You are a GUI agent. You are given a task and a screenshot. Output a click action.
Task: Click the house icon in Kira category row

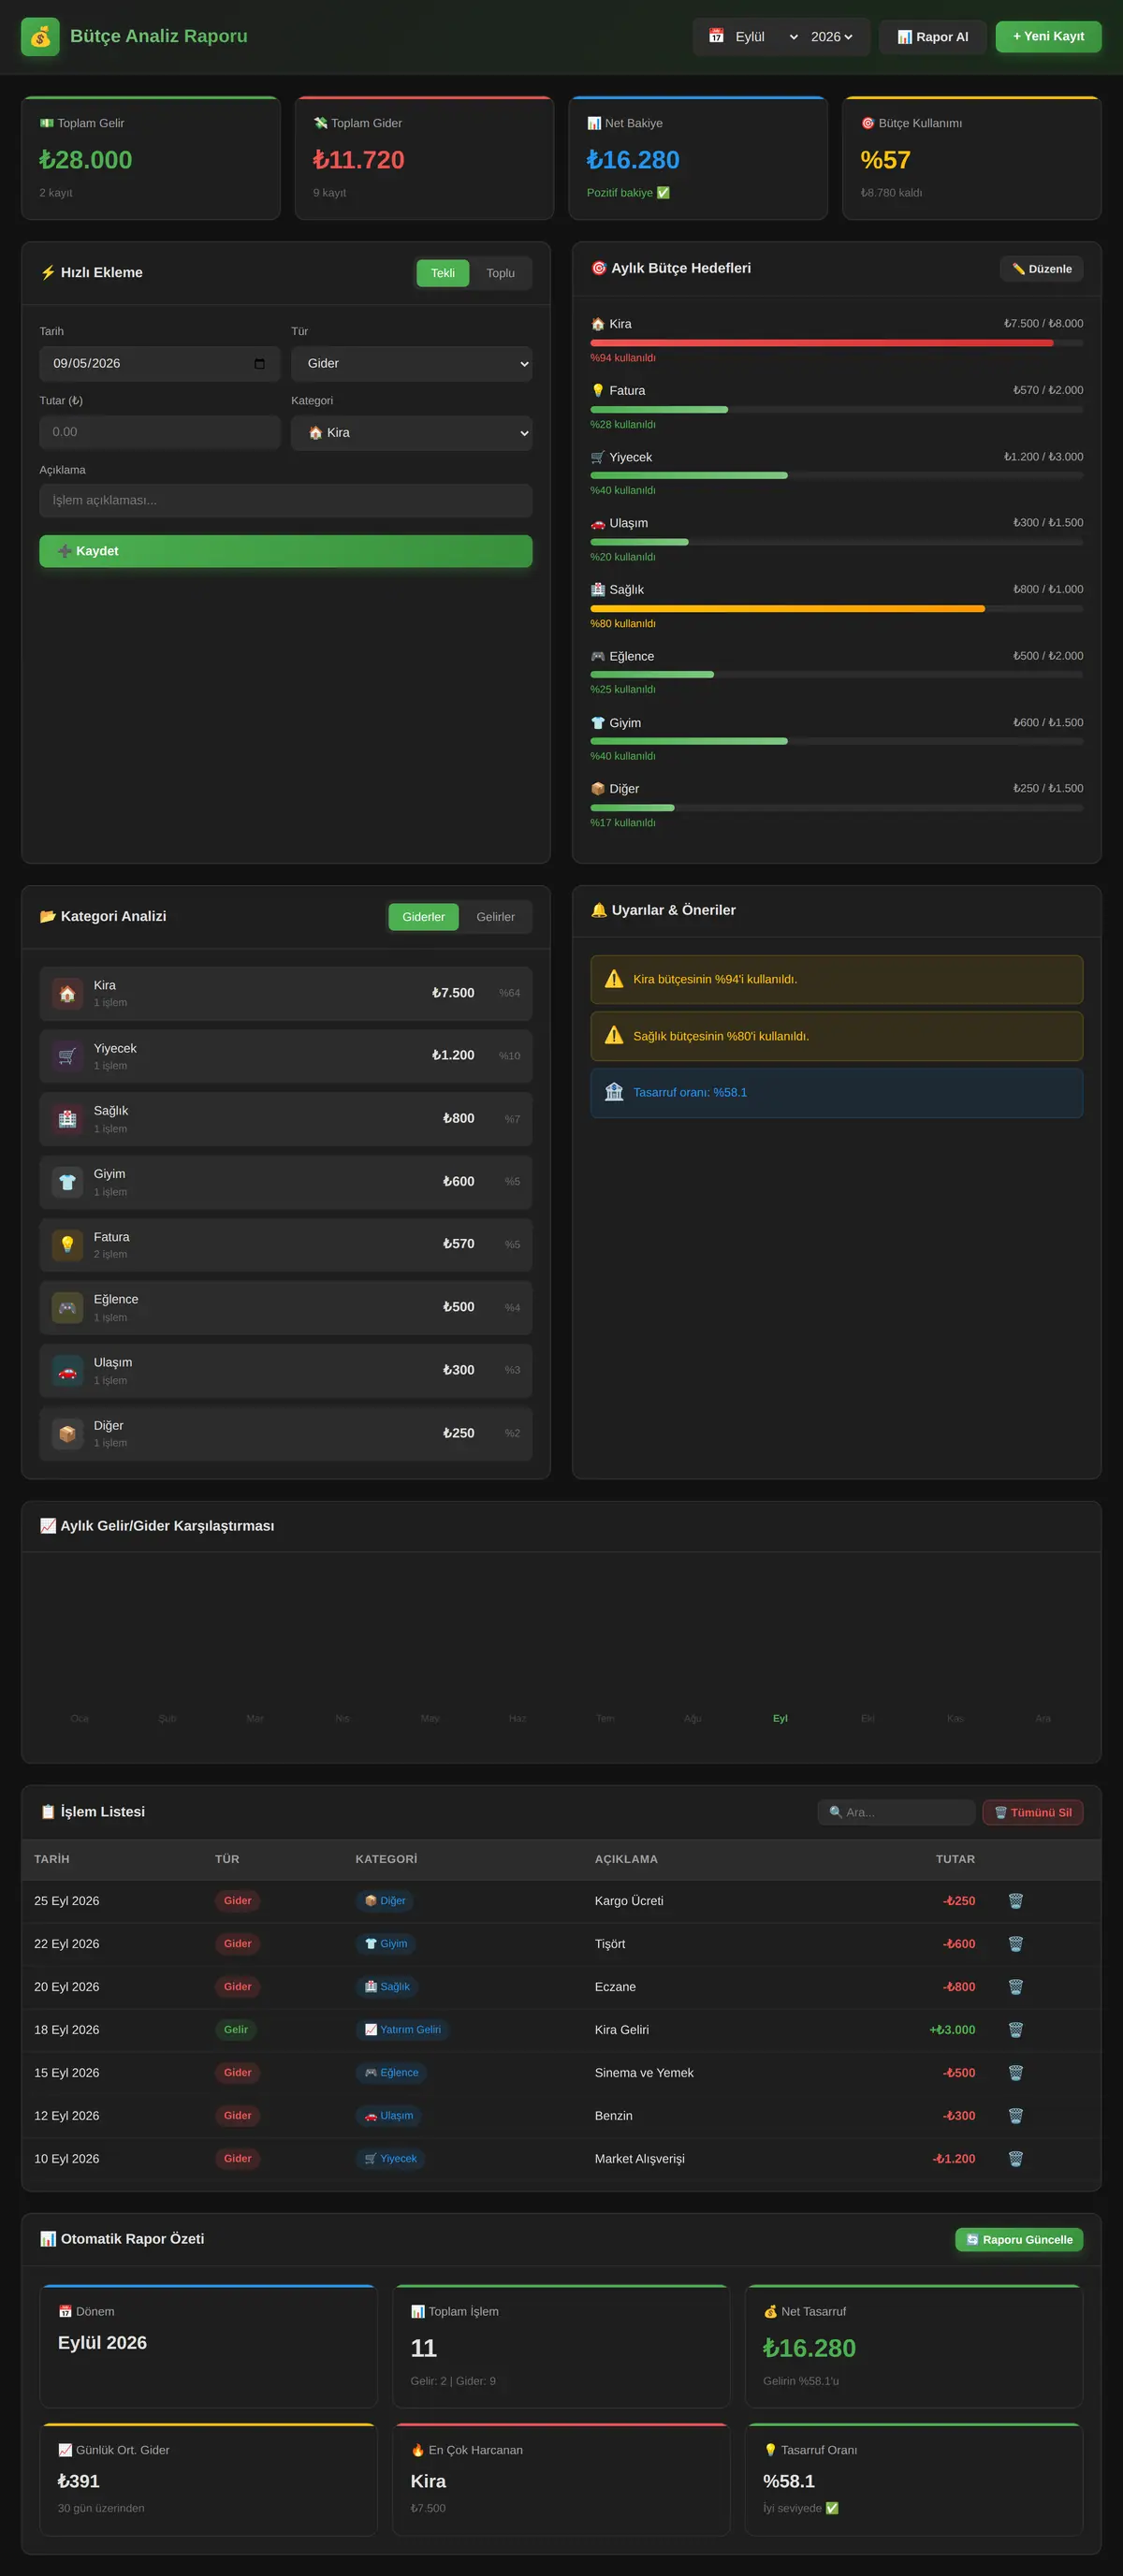(67, 994)
